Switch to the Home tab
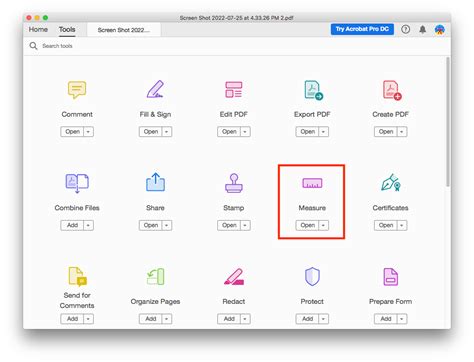This screenshot has width=474, height=362. click(38, 29)
